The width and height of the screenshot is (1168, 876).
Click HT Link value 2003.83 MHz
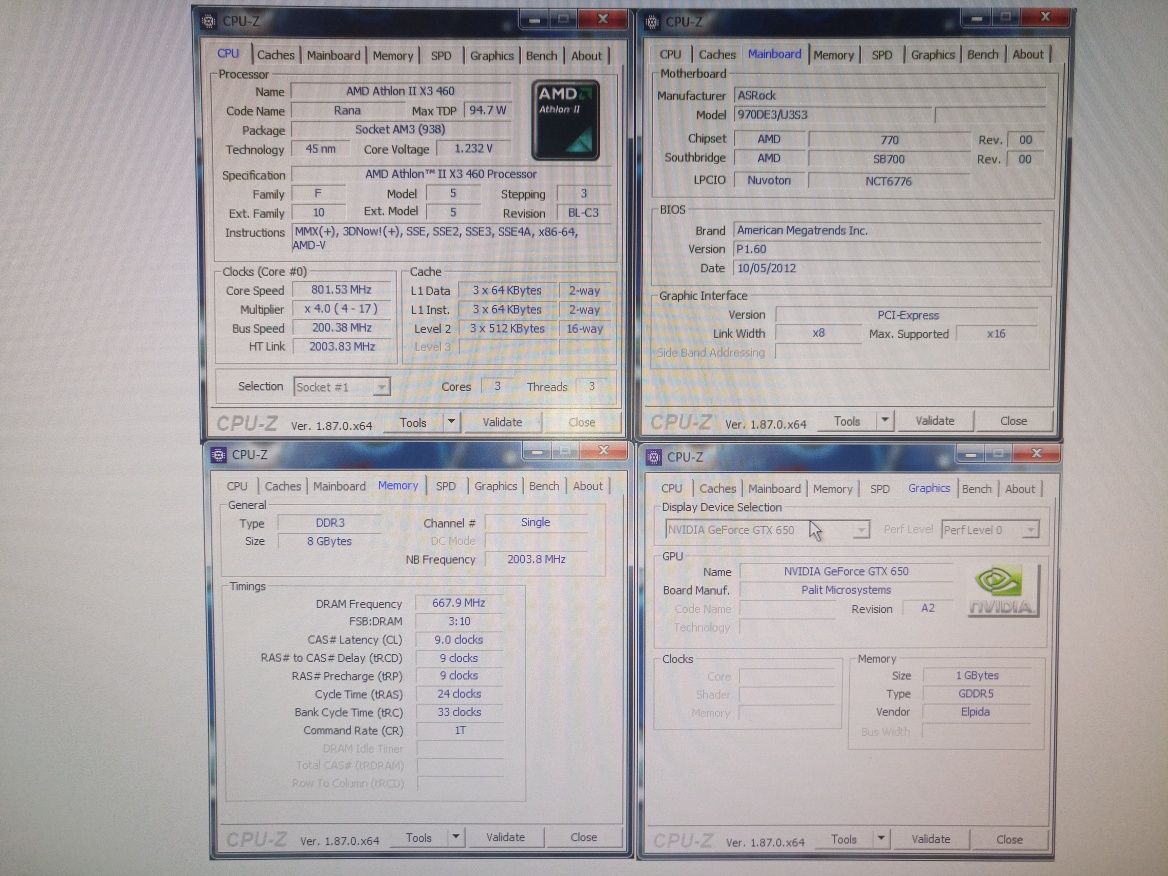(342, 346)
